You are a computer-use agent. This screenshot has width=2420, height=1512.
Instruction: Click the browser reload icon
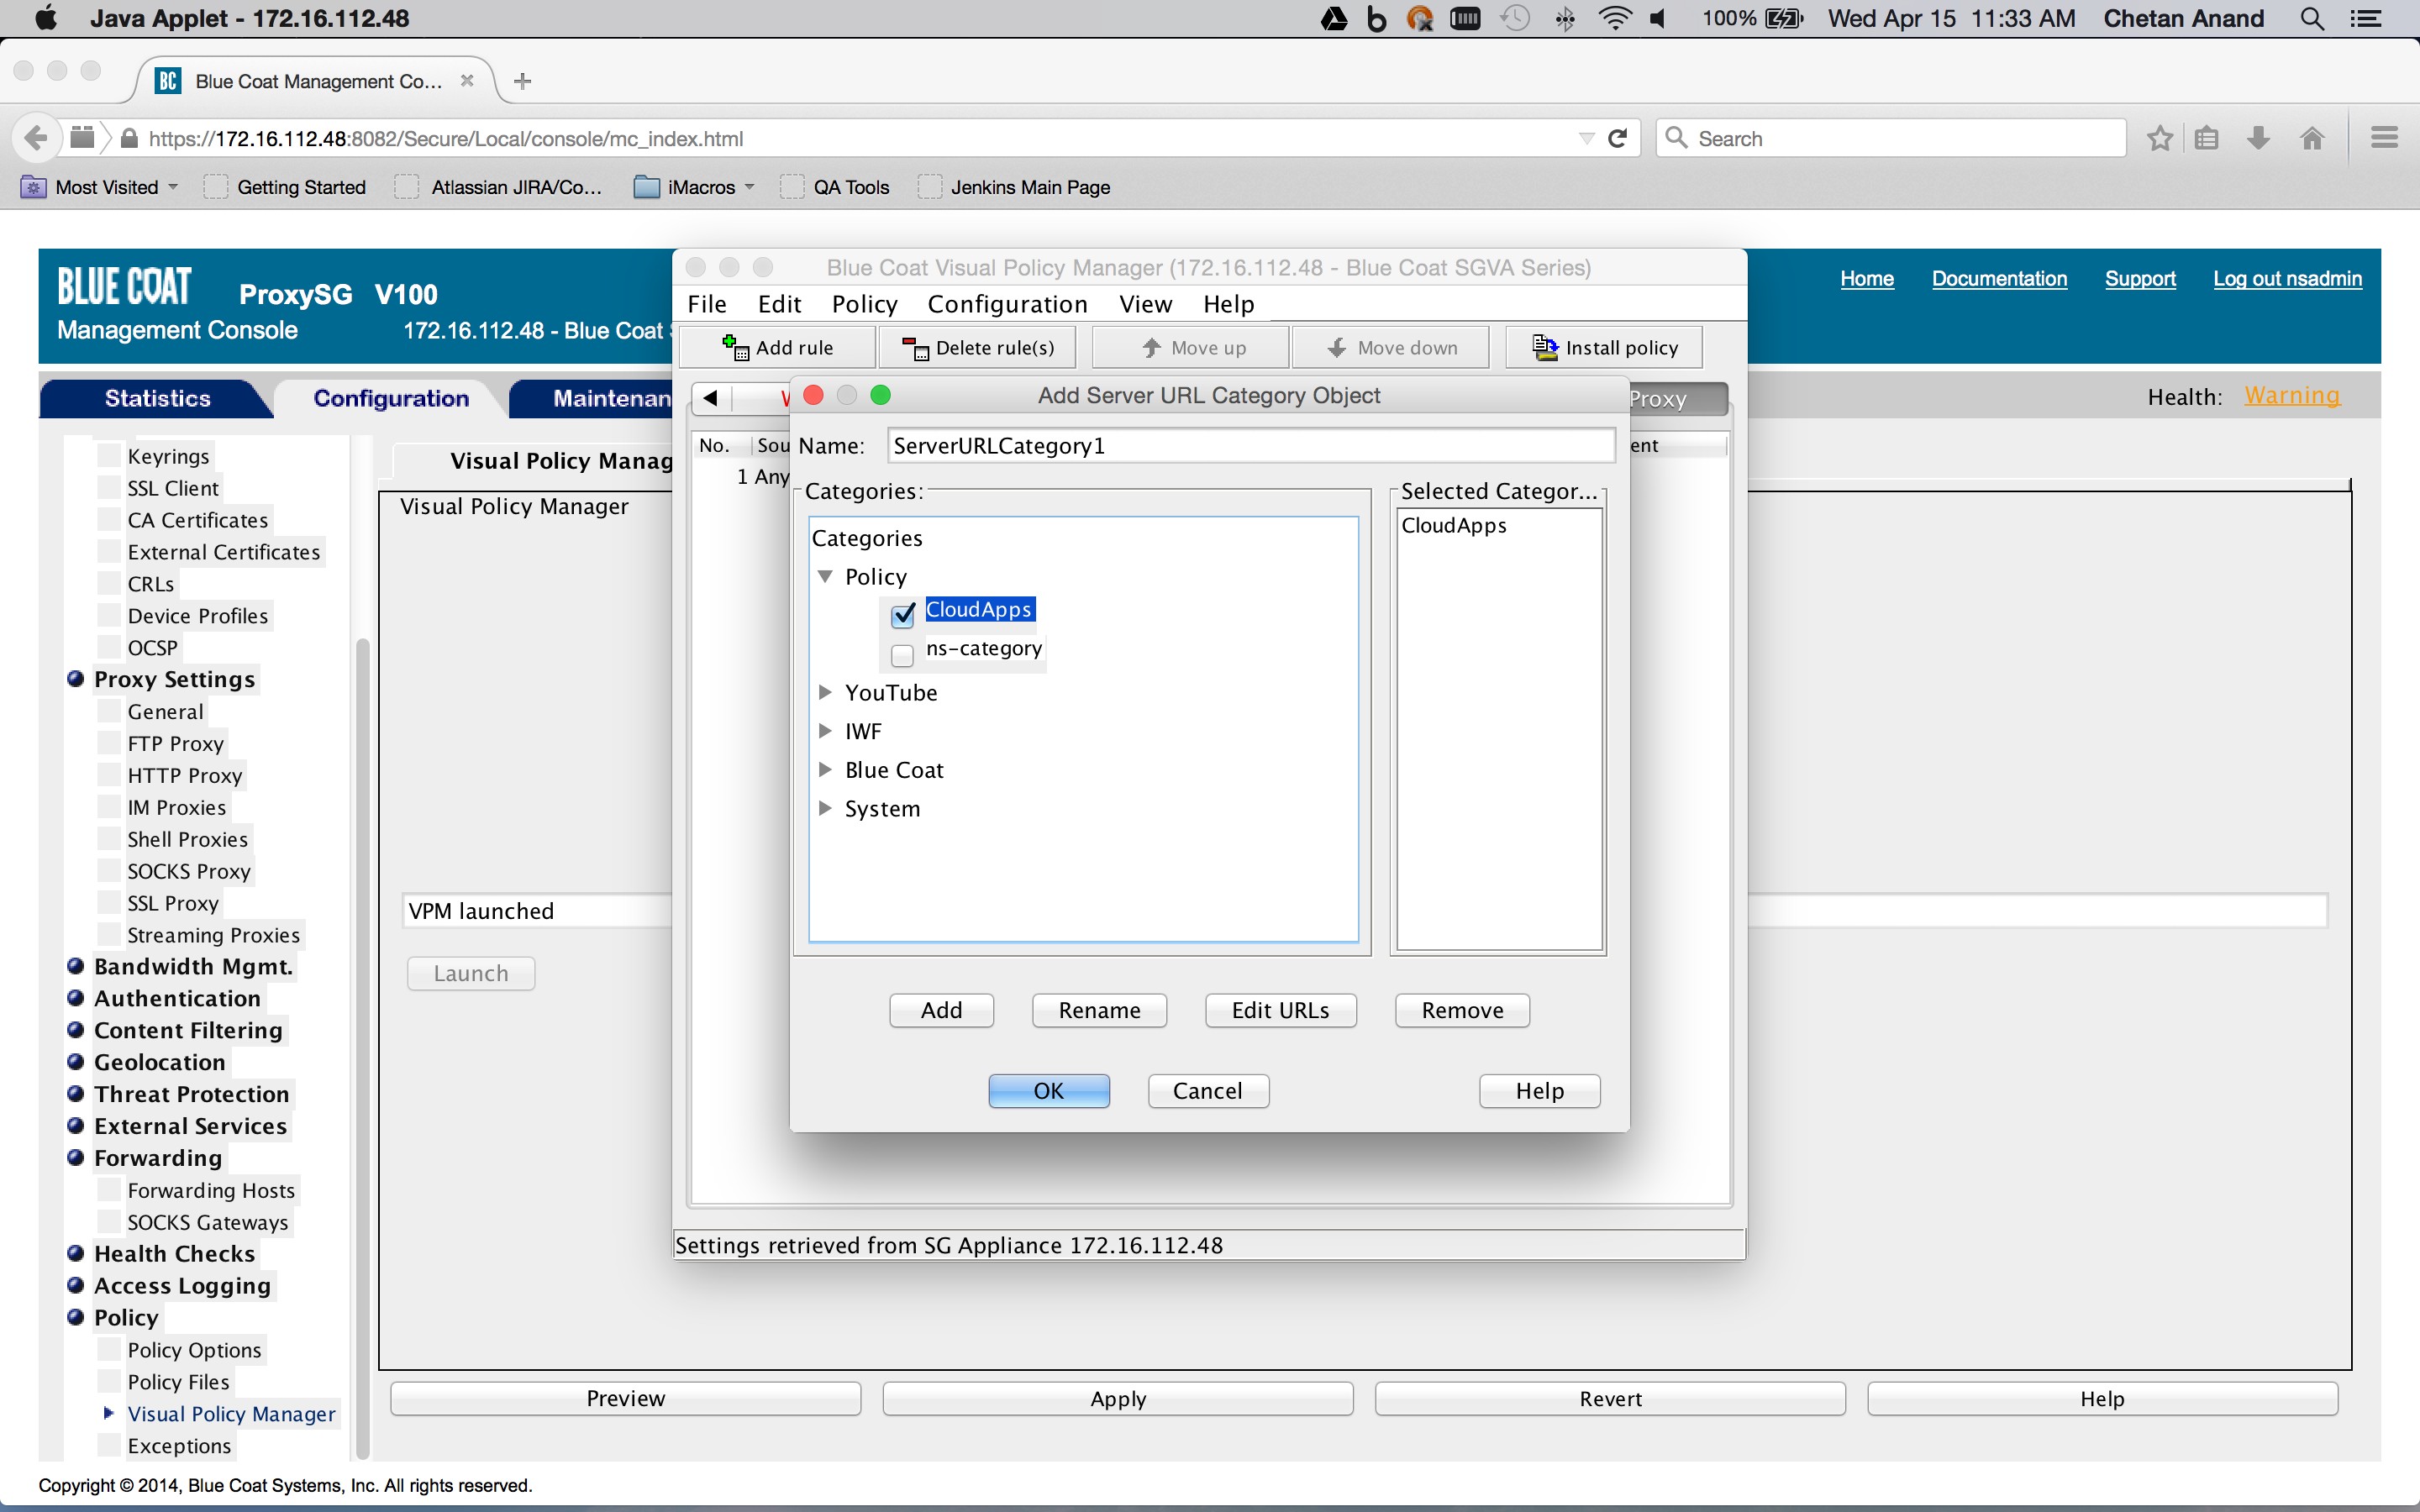pyautogui.click(x=1617, y=138)
